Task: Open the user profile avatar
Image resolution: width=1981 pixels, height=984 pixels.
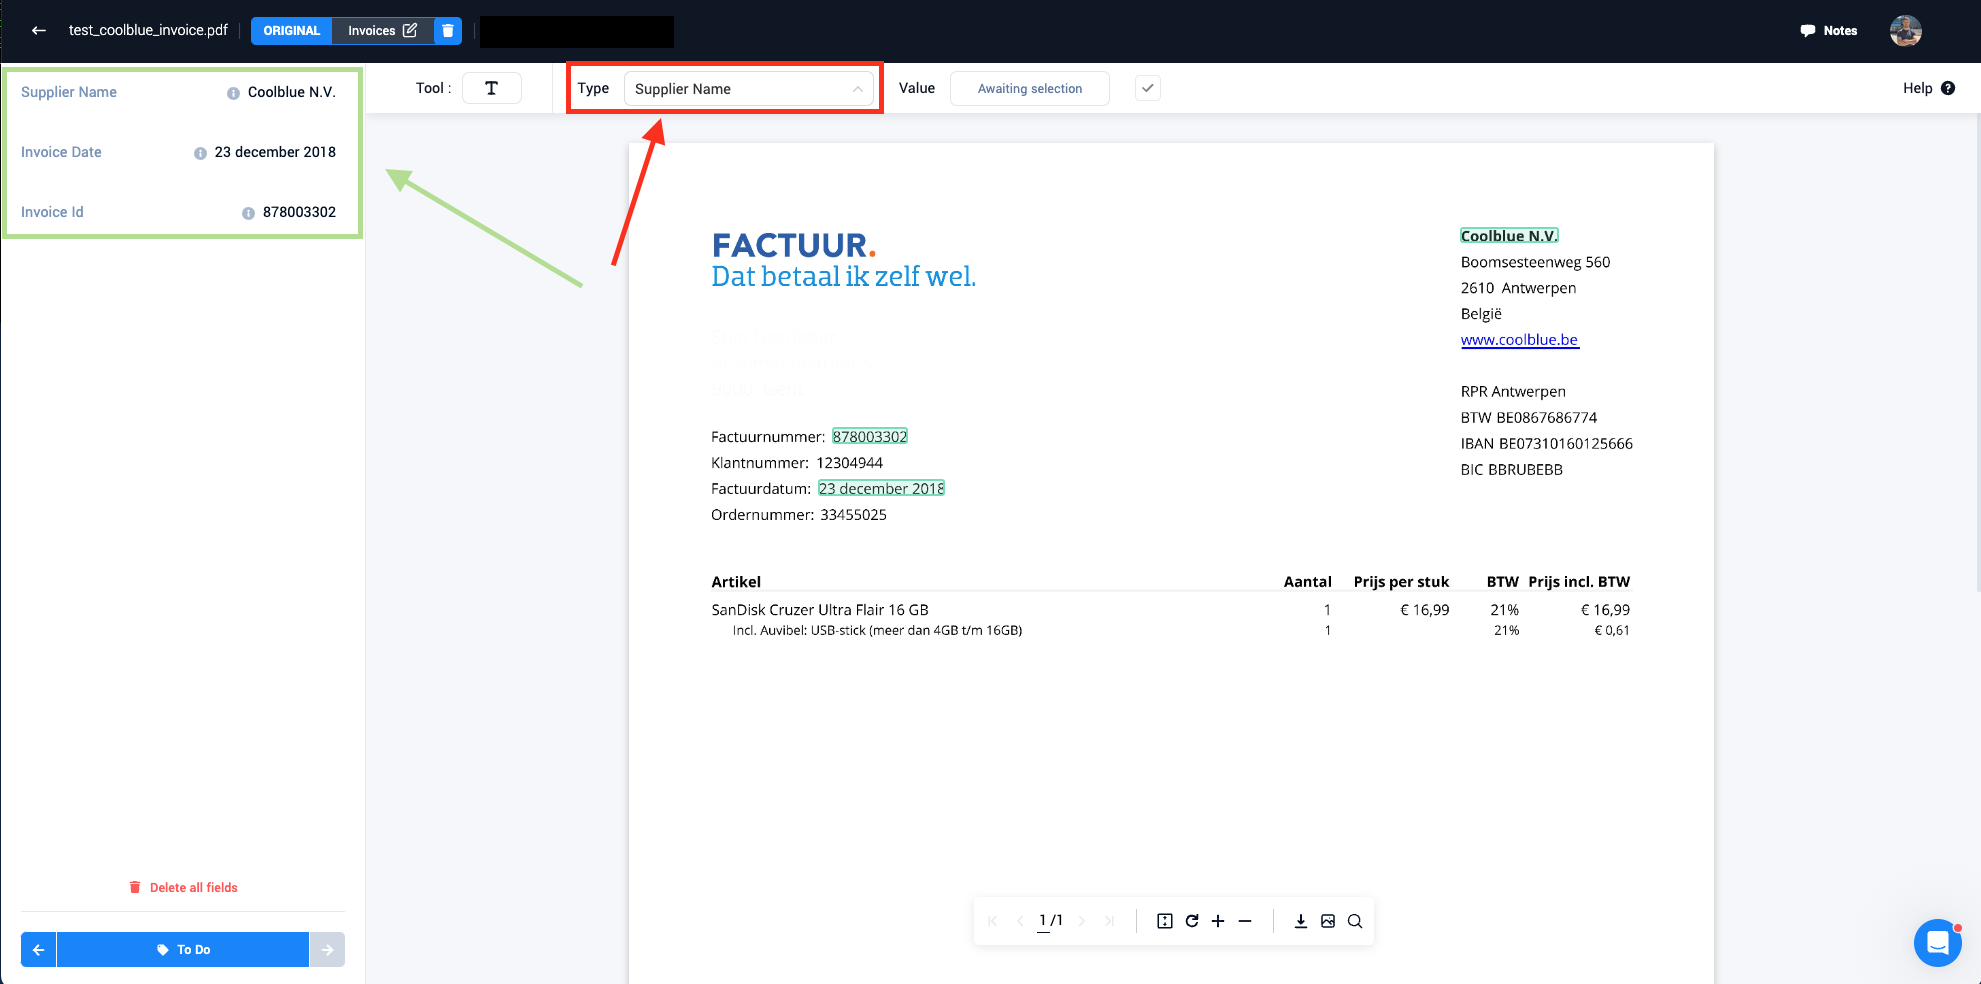Action: pos(1905,31)
